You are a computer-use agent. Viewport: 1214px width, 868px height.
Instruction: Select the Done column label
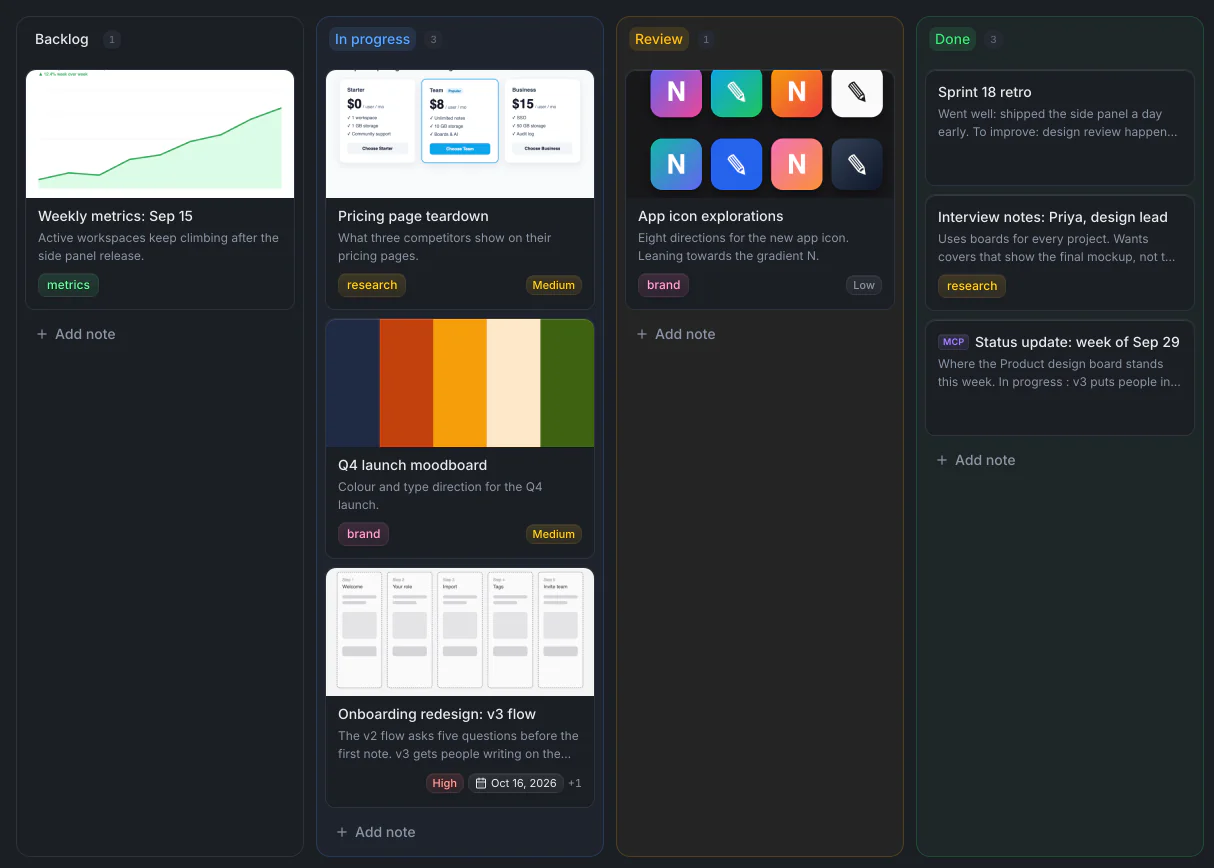coord(952,39)
